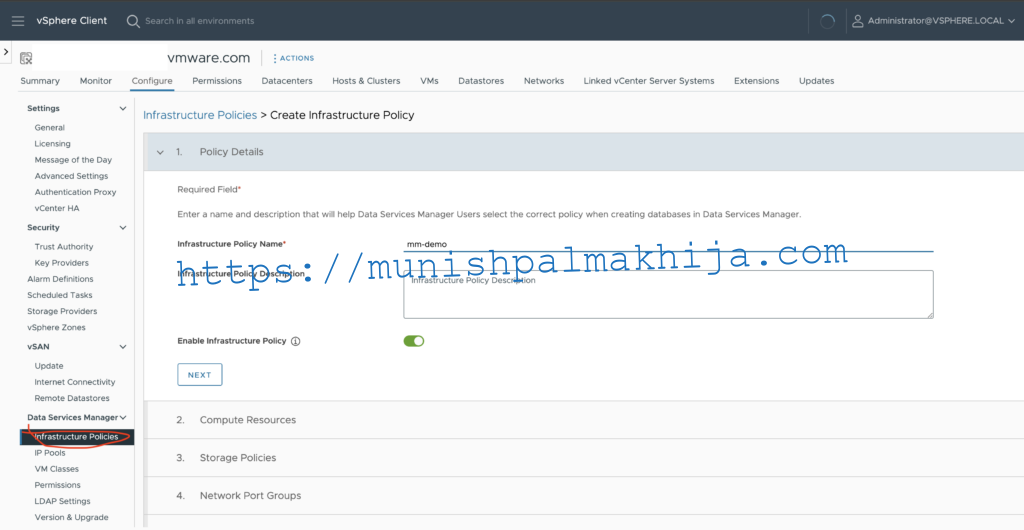Click the vCenter server object icon
Viewport: 1024px width, 530px height.
[25, 58]
